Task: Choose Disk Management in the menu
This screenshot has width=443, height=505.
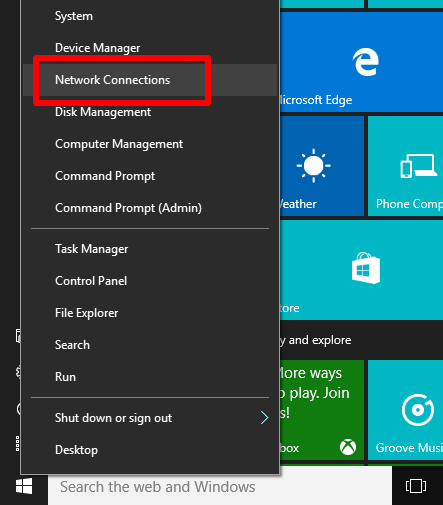Action: [x=150, y=112]
